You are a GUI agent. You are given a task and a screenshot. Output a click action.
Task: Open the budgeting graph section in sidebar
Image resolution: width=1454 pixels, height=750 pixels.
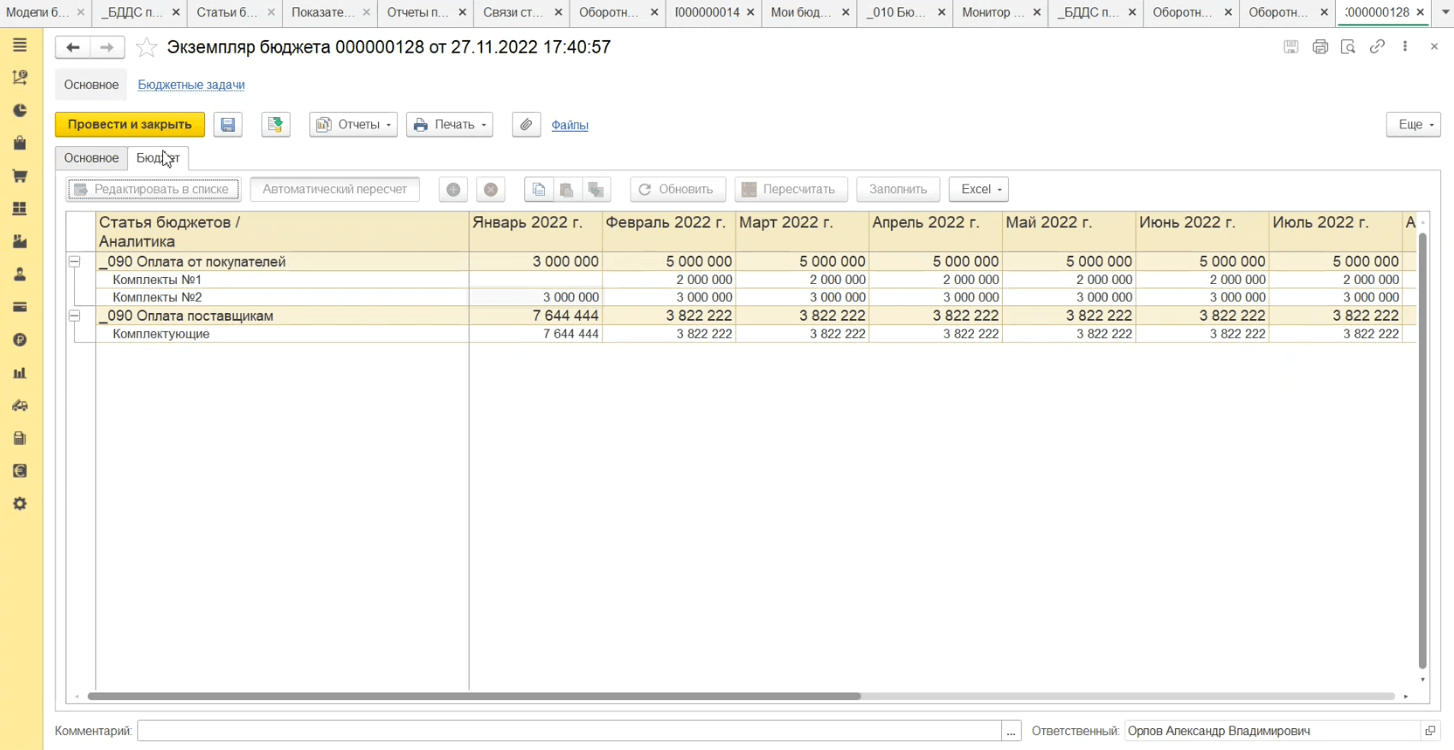click(20, 78)
